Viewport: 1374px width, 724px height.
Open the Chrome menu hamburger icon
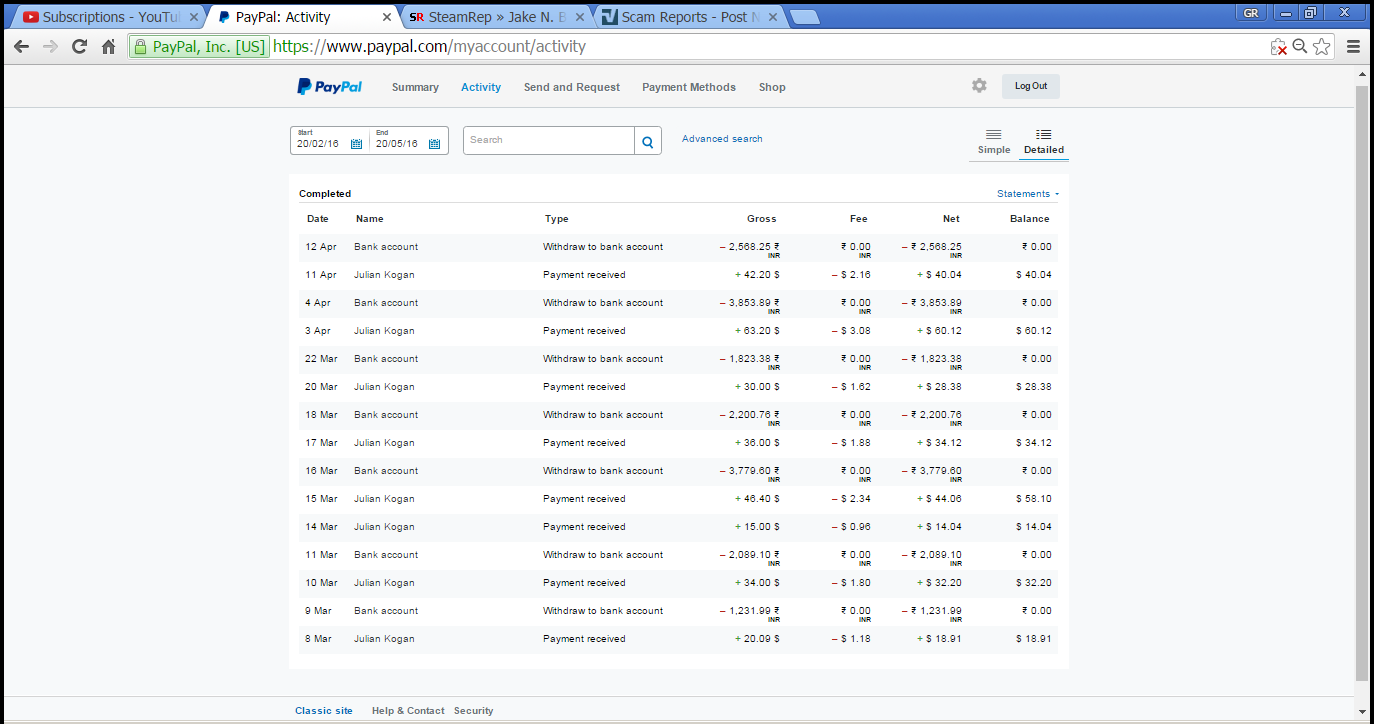[1353, 46]
